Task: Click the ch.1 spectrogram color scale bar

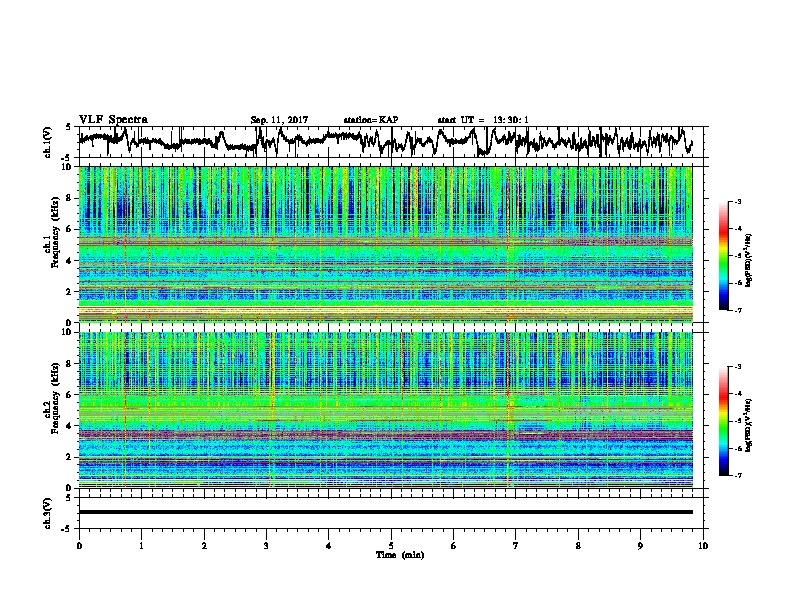Action: point(723,256)
